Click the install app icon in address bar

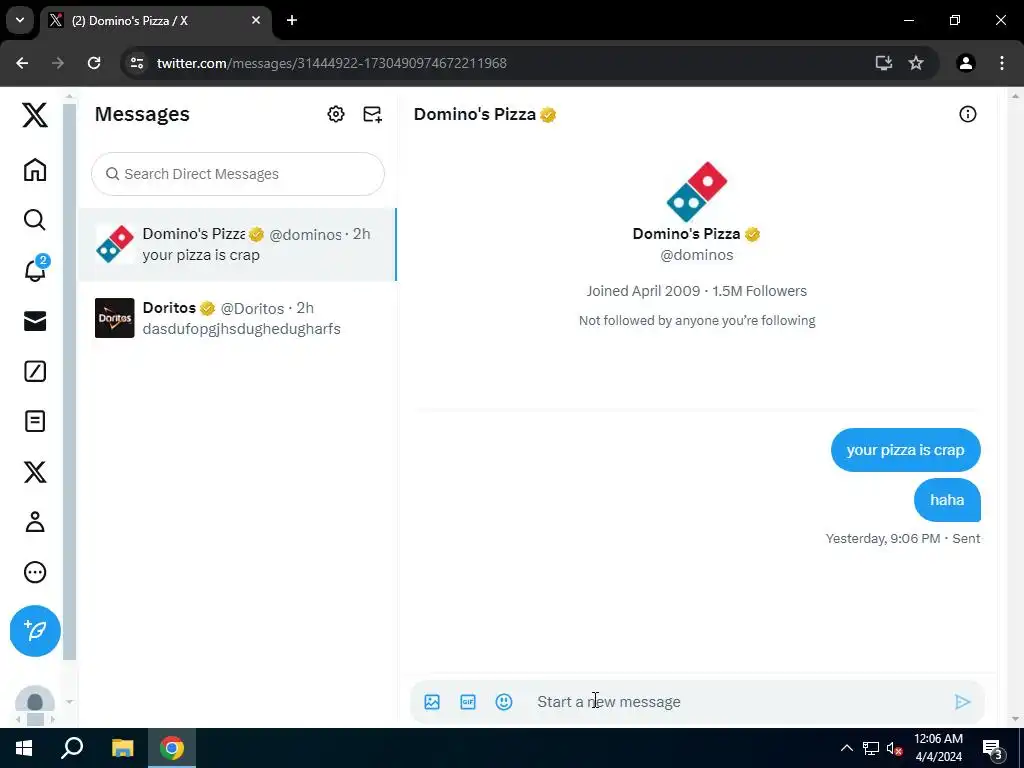click(x=884, y=63)
